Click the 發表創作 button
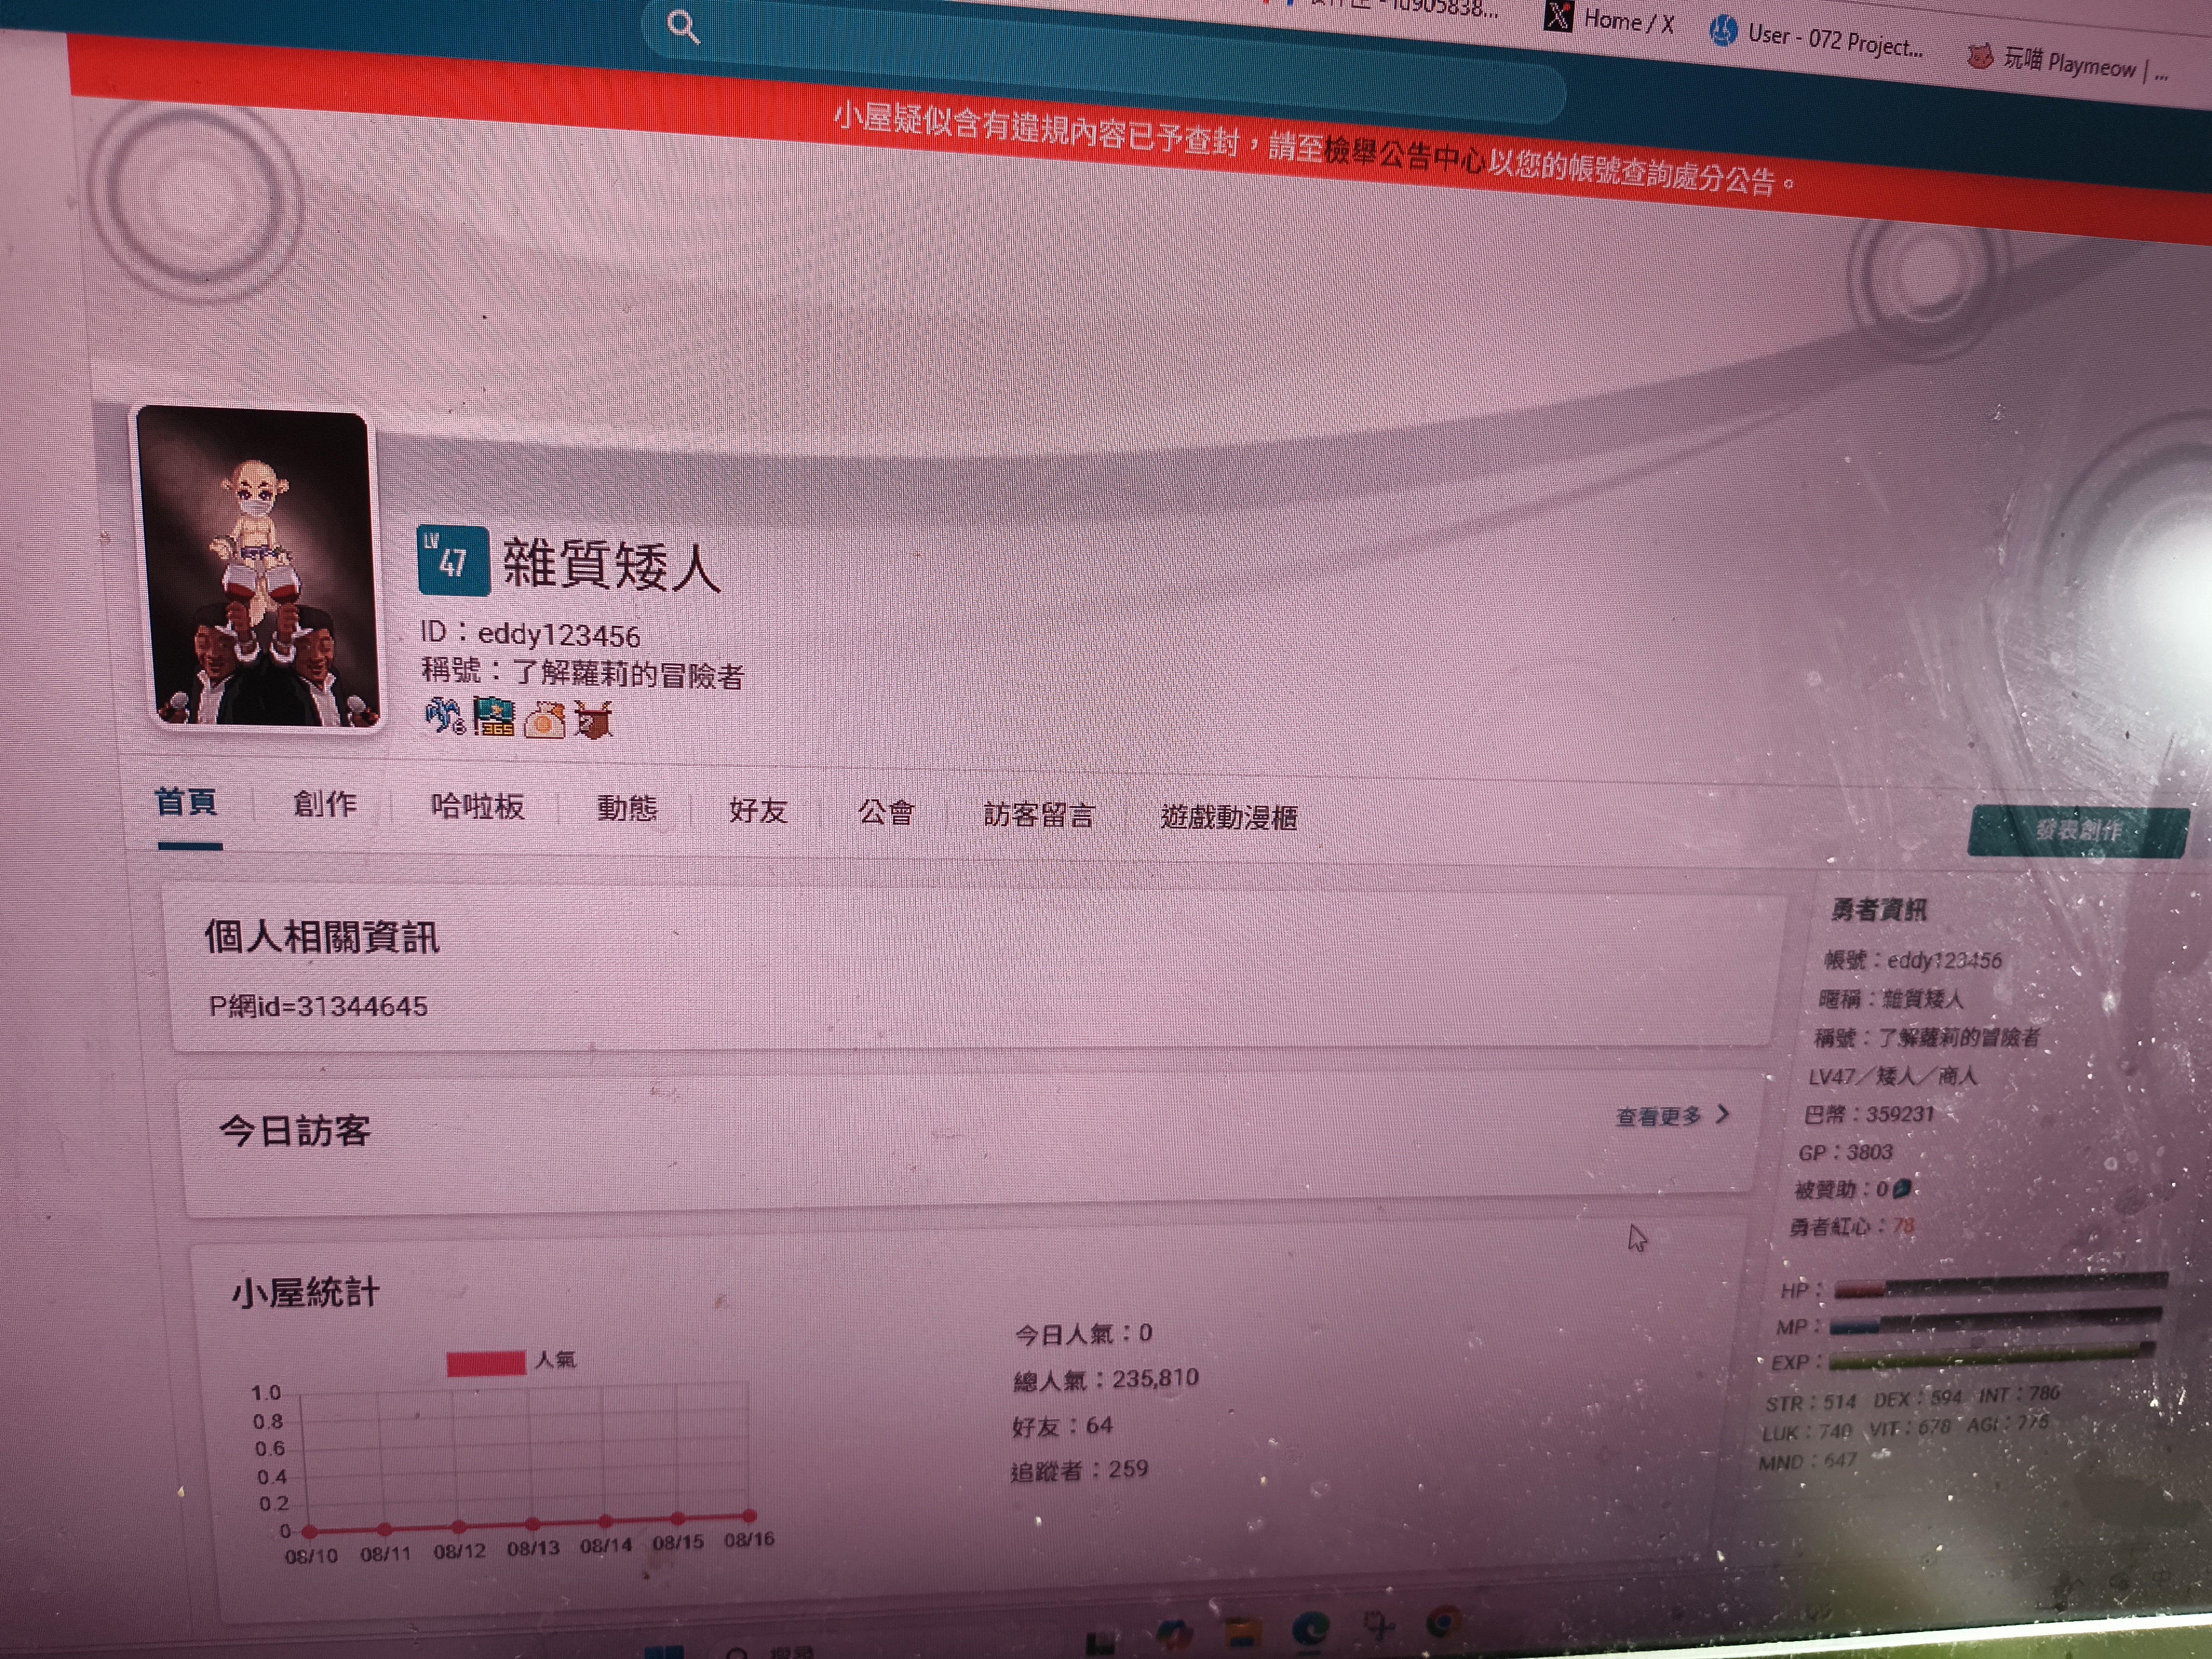This screenshot has width=2212, height=1659. 2078,831
